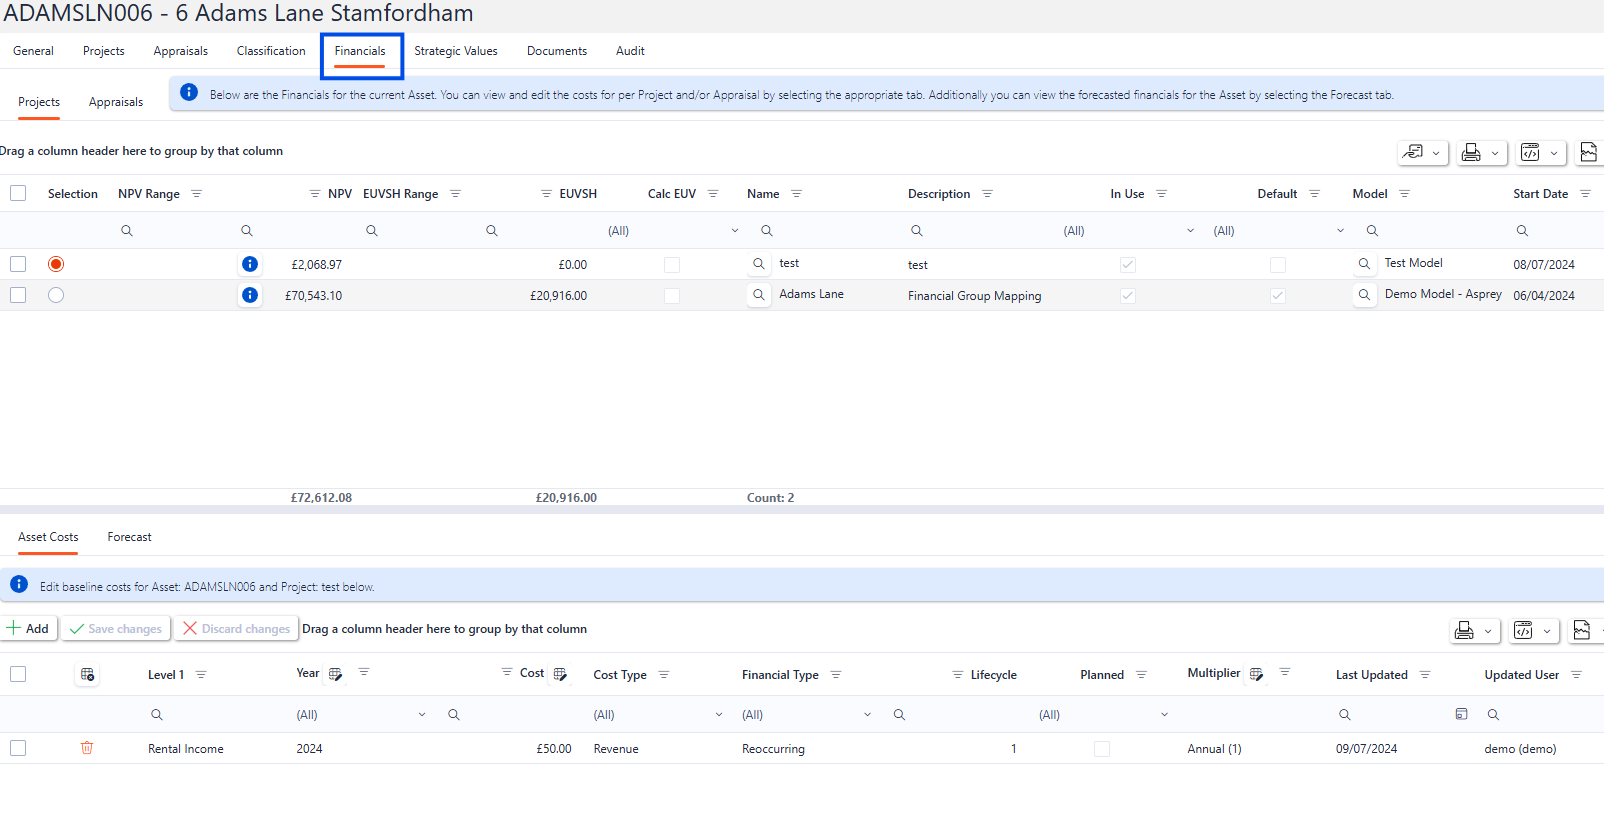Delete the Rental Income cost row
1604x823 pixels.
[x=87, y=748]
